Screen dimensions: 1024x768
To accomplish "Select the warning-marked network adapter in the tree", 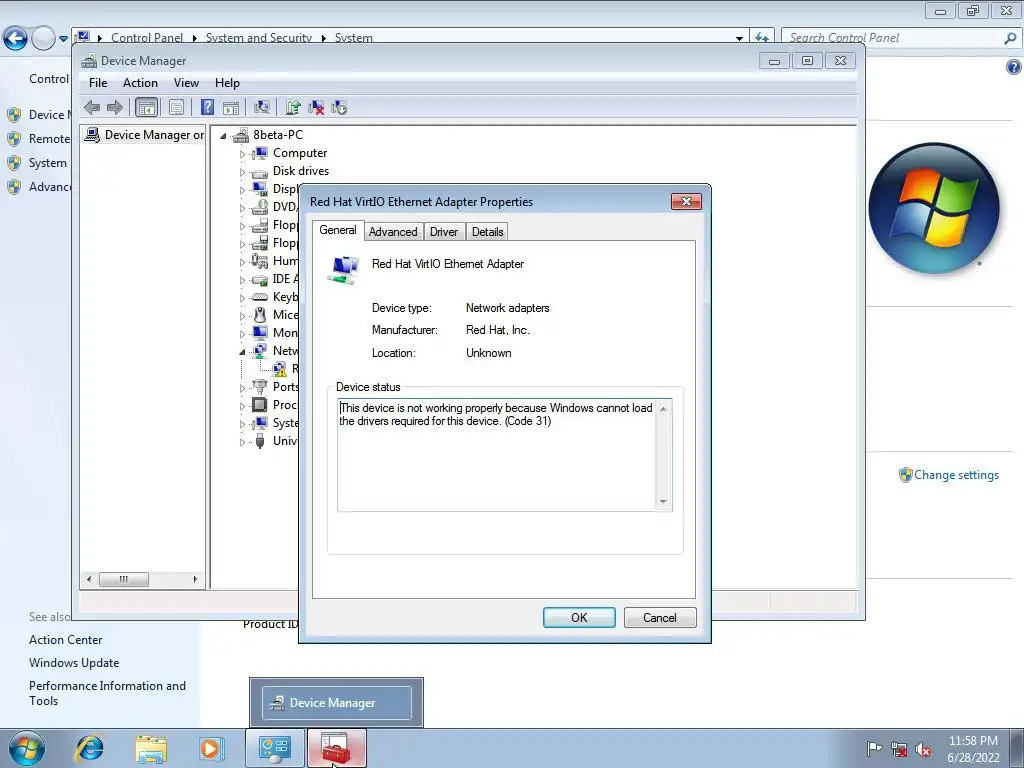I will point(280,369).
